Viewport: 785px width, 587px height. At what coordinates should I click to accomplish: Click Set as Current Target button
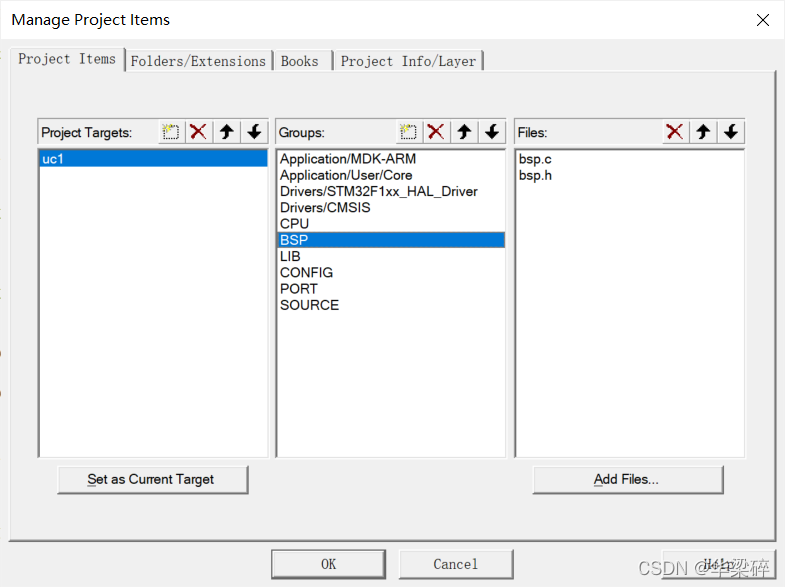click(153, 479)
